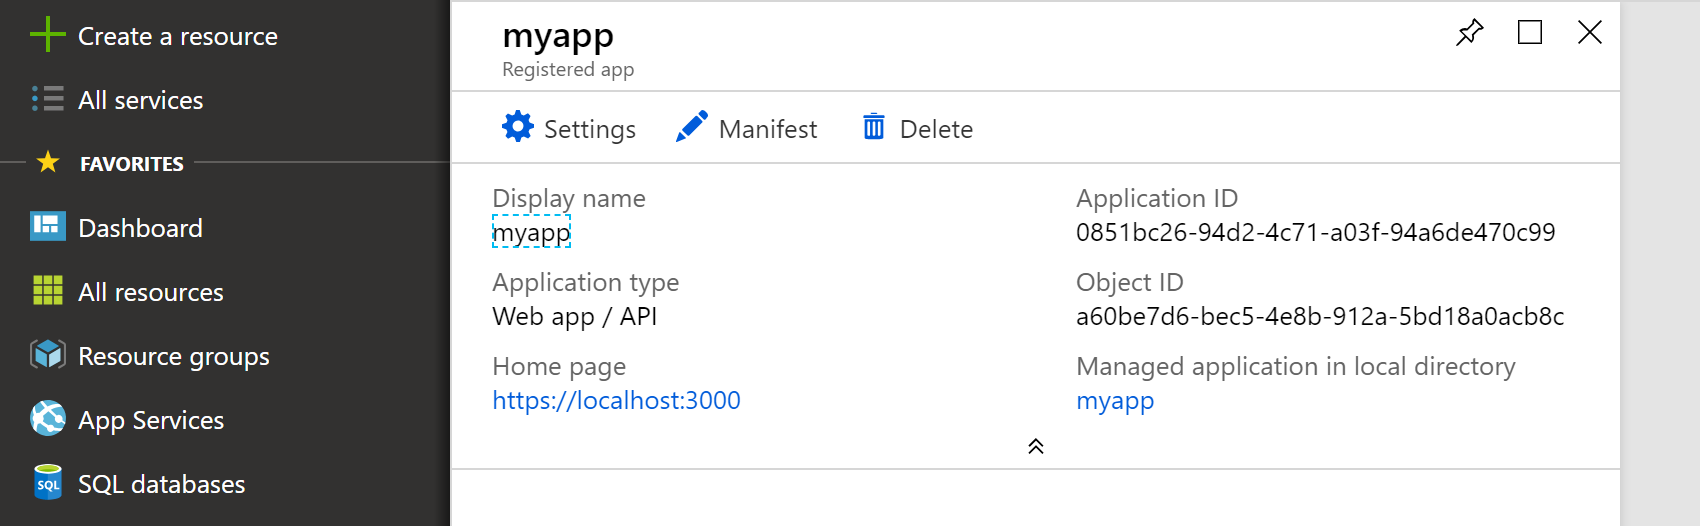Click Managed application in local directory label
1700x526 pixels.
pos(1296,367)
